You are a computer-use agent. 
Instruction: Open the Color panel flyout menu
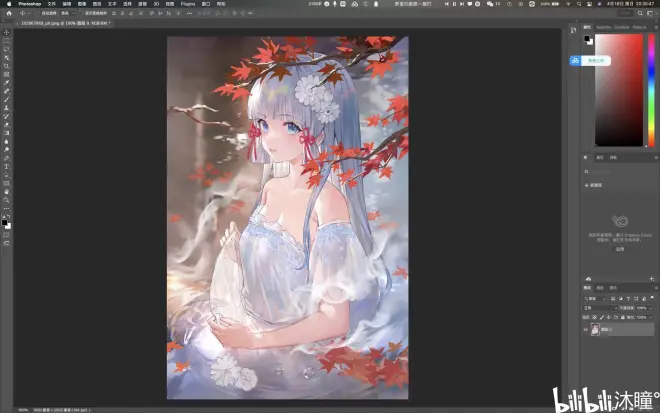tap(656, 27)
